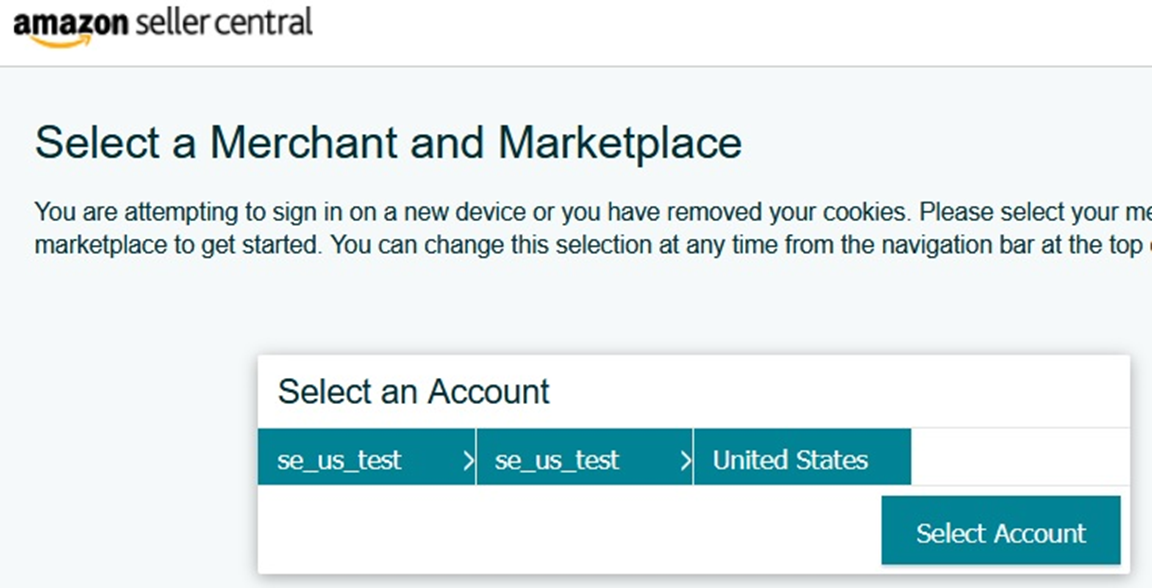The image size is (1152, 588).
Task: Click the chevron after second se_us_test
Action: click(685, 461)
